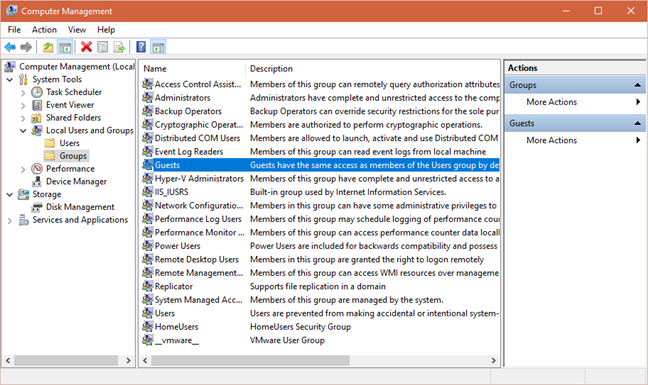Screen dimensions: 648x385
Task: Expand the Performance node
Action: (x=23, y=169)
